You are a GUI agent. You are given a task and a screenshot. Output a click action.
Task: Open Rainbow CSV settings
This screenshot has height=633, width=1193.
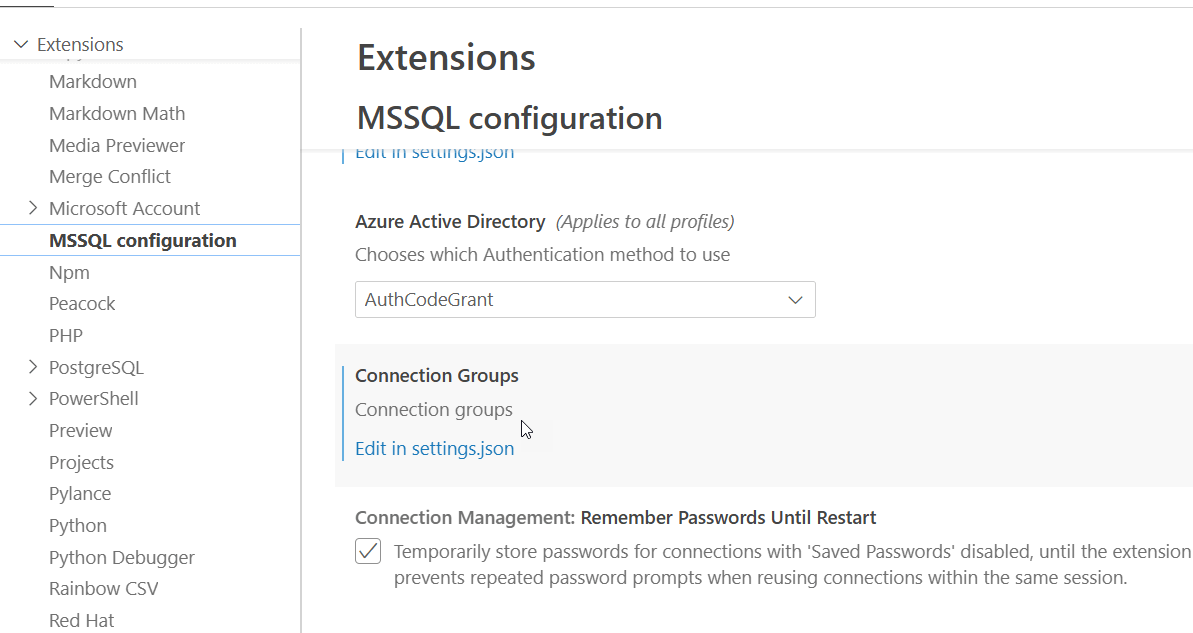pyautogui.click(x=103, y=588)
